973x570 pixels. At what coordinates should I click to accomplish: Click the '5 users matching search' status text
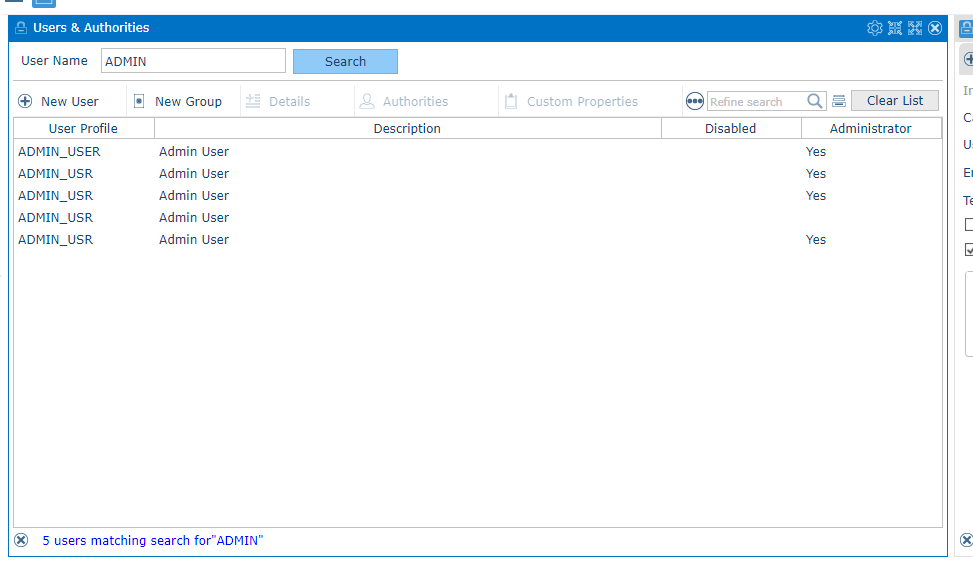(153, 540)
